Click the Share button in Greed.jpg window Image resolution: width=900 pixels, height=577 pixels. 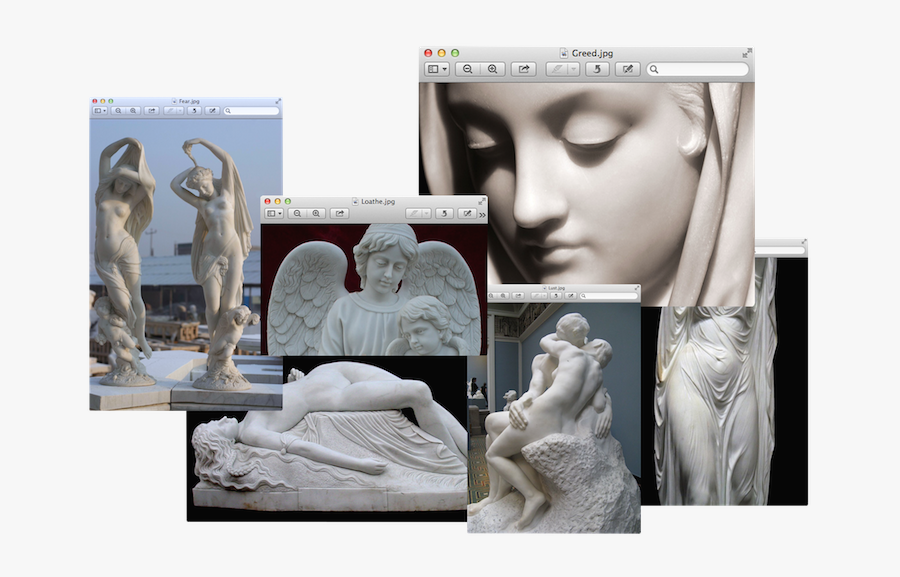click(523, 69)
